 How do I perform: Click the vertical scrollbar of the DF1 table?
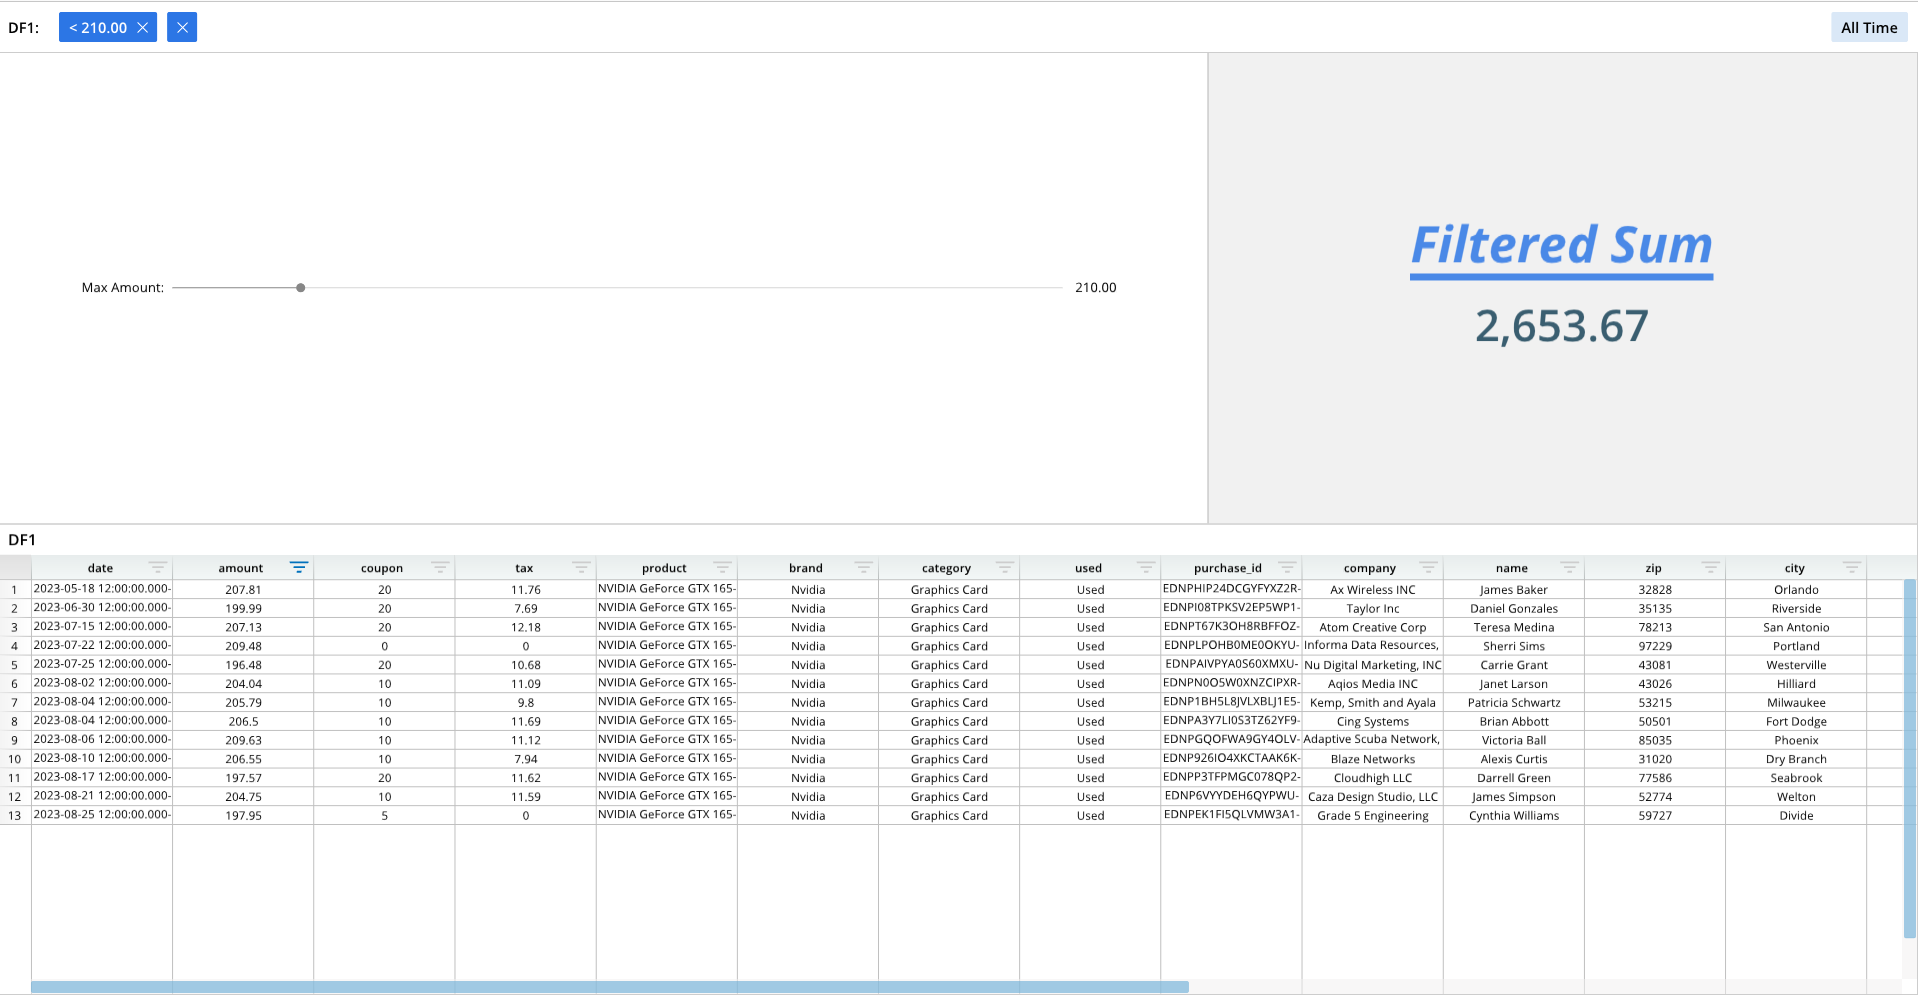point(1910,758)
